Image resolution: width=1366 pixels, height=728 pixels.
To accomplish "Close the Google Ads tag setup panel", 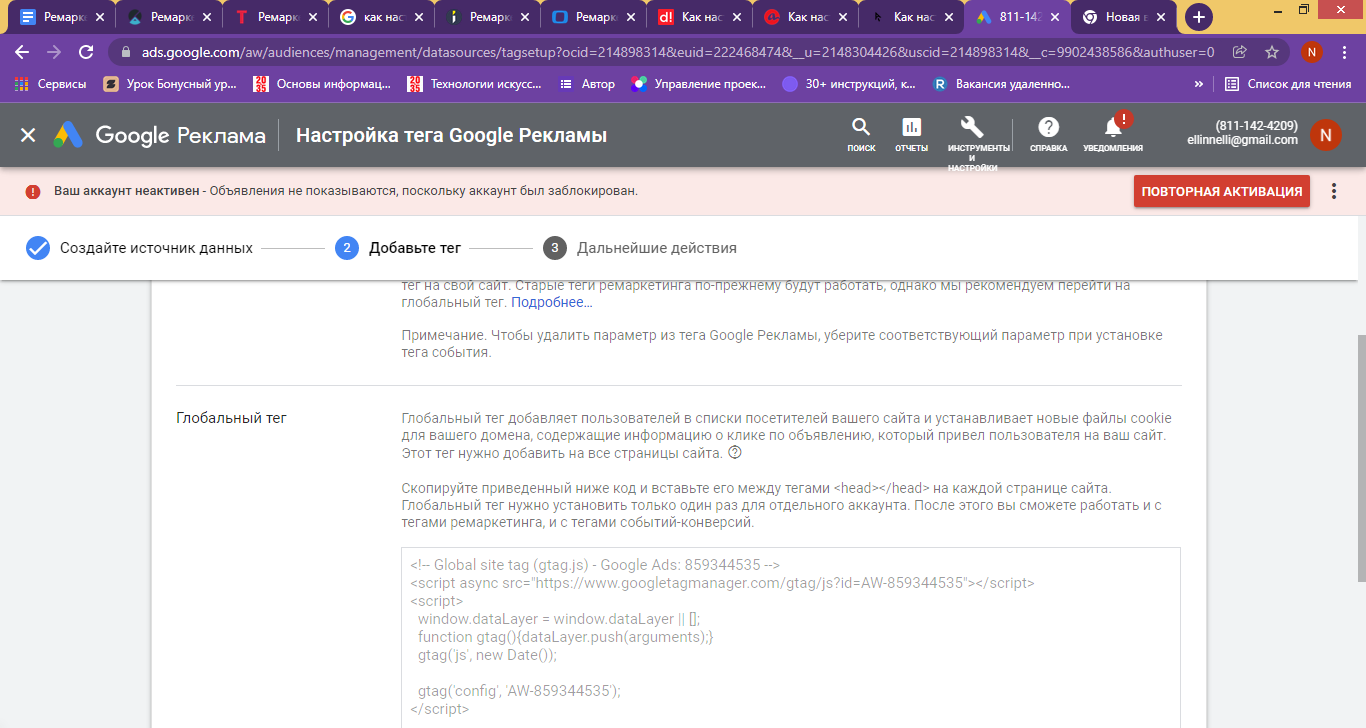I will point(28,135).
